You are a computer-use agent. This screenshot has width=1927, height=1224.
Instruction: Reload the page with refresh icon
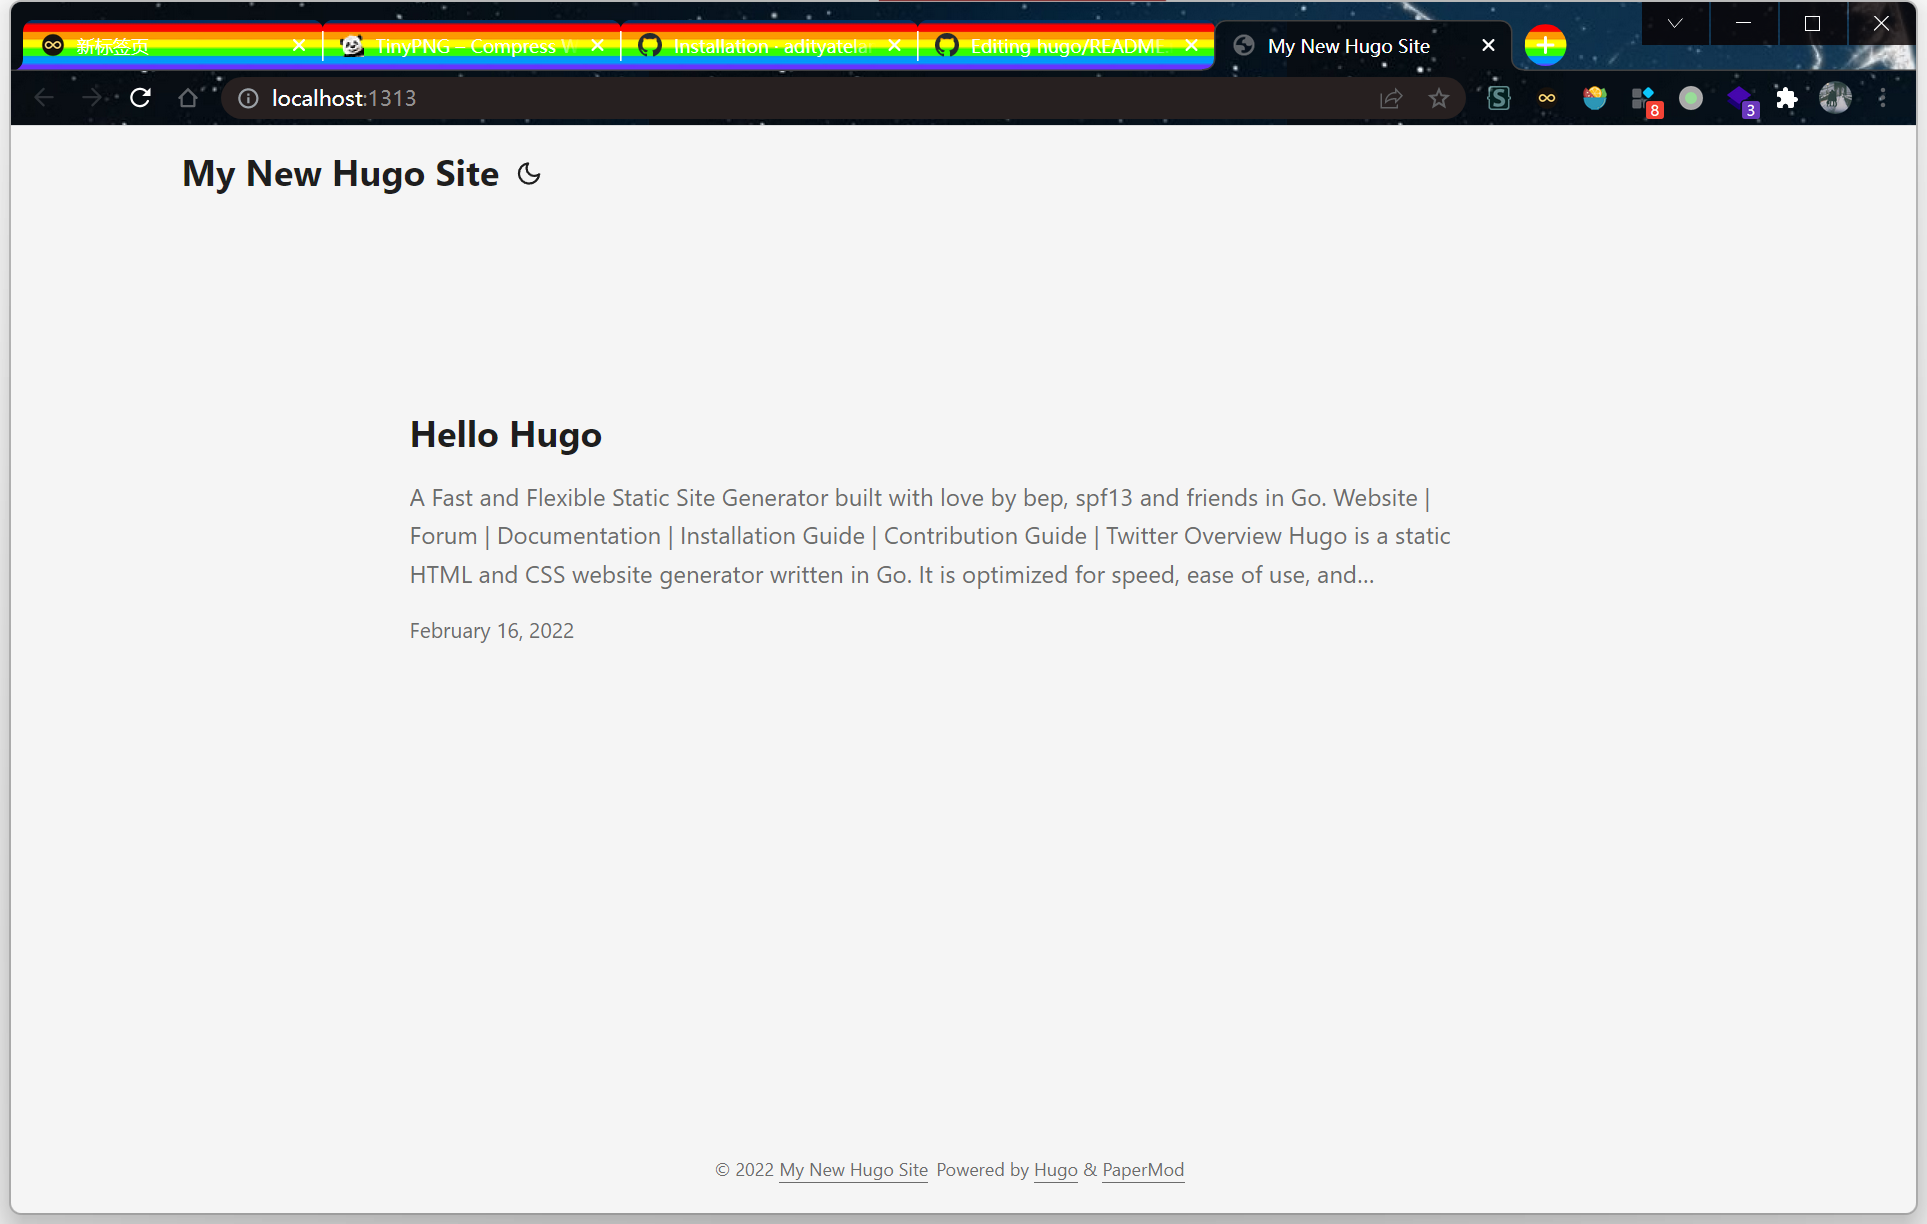[140, 98]
